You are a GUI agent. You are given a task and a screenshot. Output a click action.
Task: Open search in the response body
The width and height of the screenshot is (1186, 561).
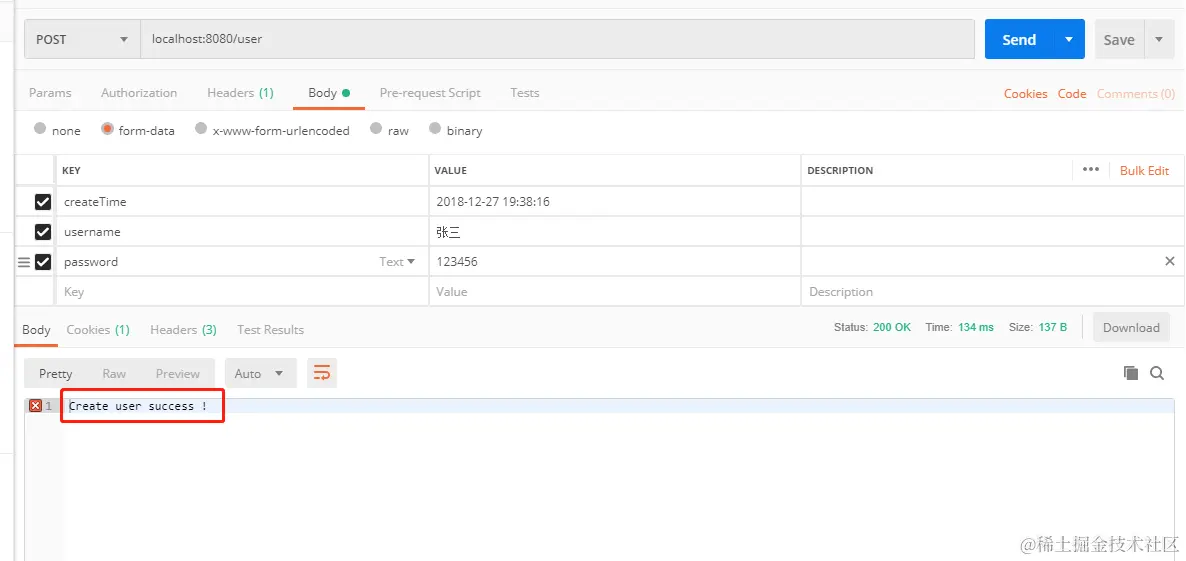click(1157, 372)
